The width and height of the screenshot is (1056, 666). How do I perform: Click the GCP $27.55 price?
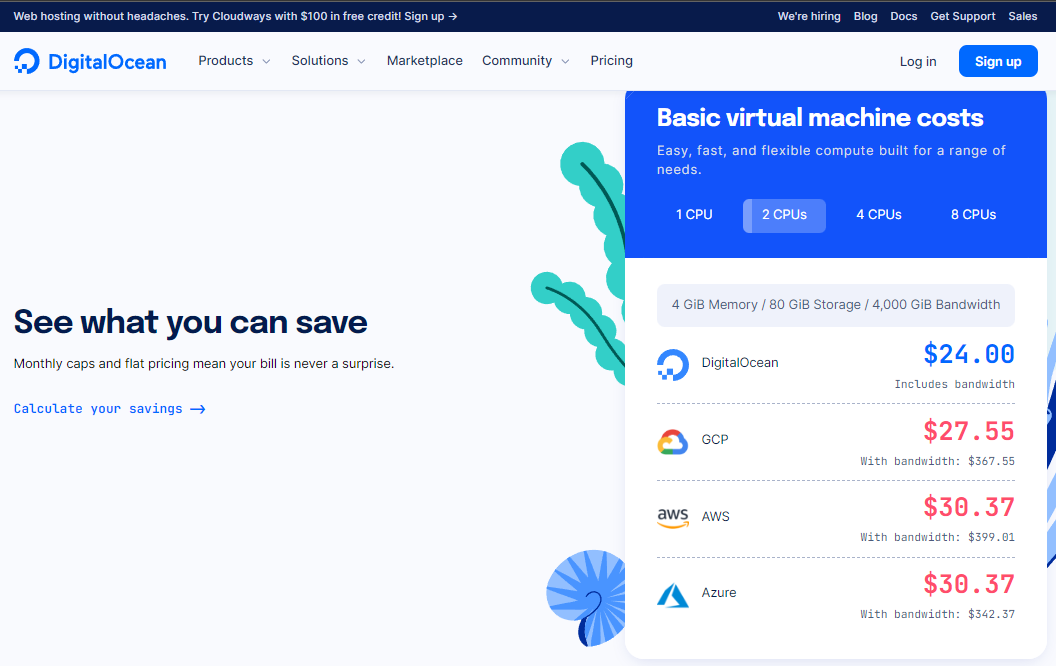click(x=968, y=431)
